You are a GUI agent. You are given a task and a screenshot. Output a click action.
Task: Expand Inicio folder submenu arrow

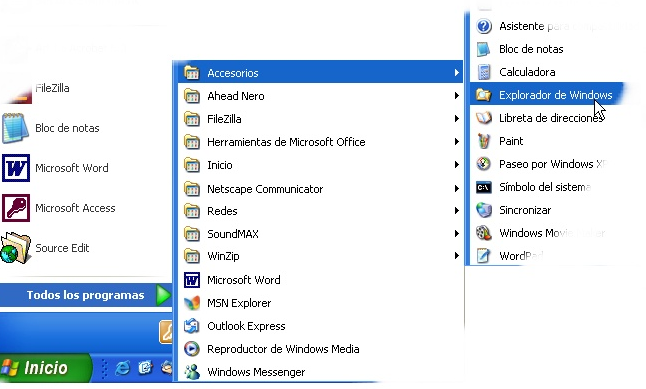[456, 165]
